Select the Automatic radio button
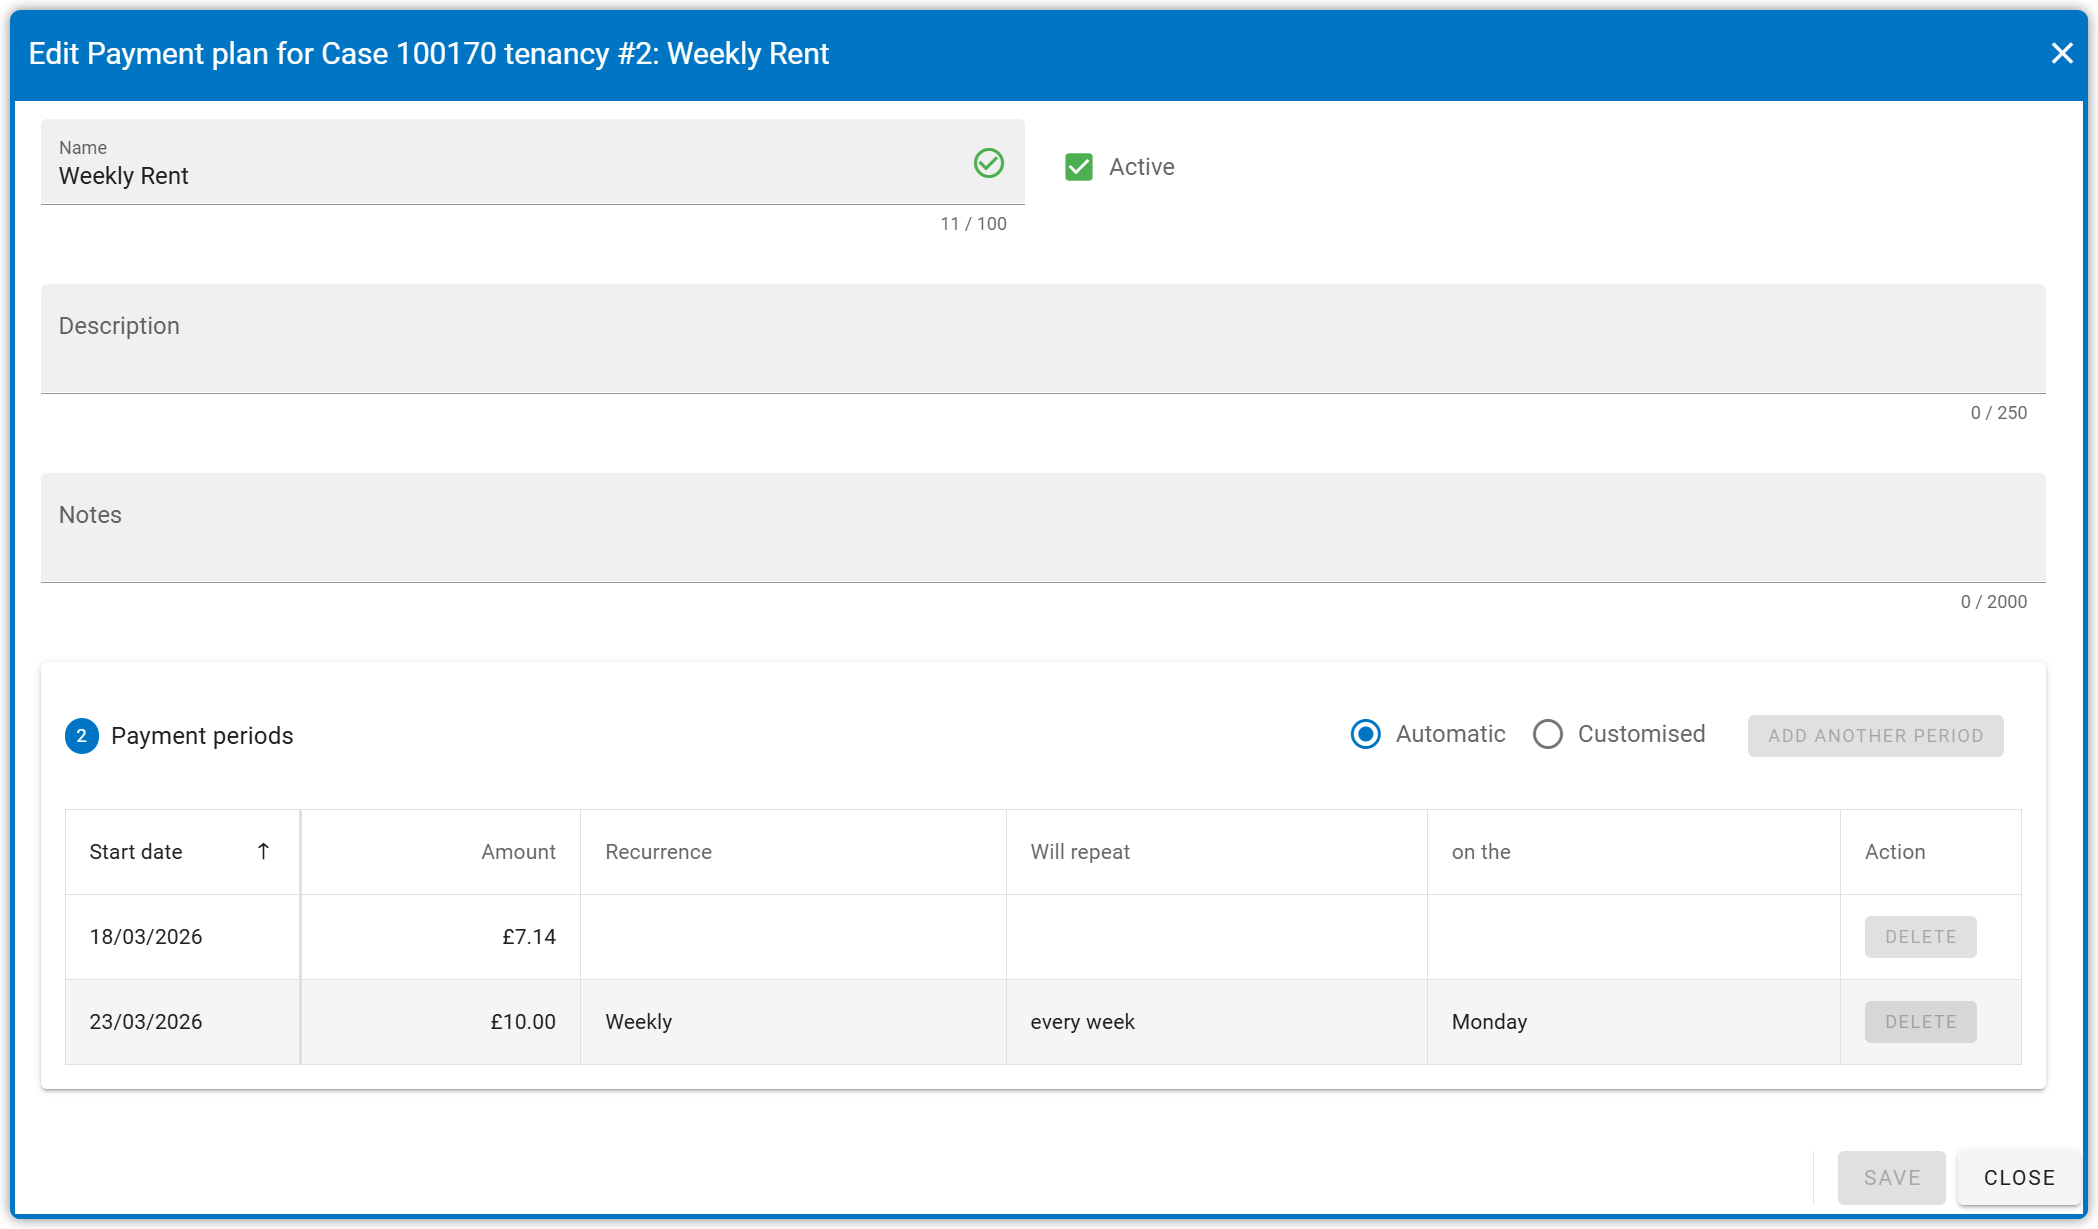2098x1229 pixels. (1366, 734)
